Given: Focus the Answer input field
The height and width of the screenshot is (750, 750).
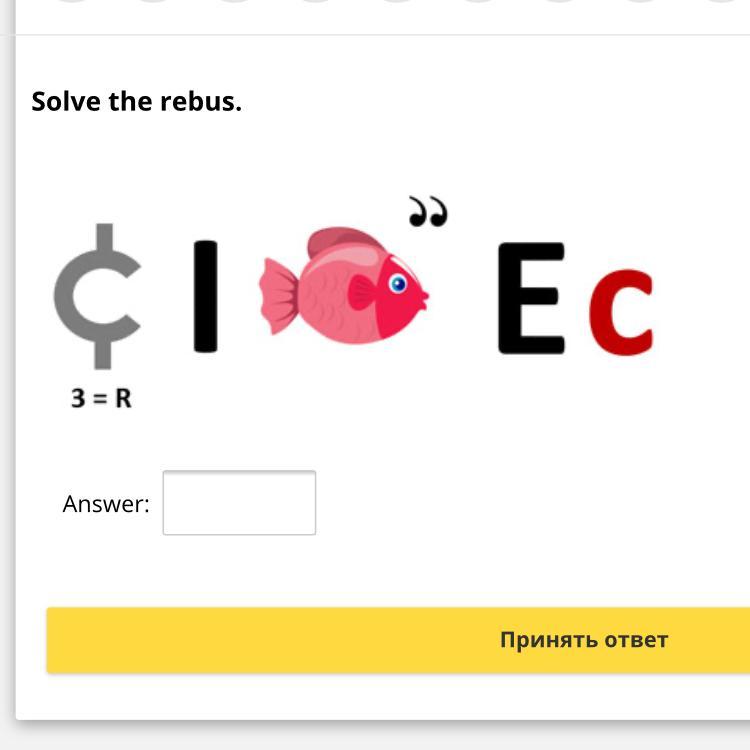Looking at the screenshot, I should (x=239, y=503).
